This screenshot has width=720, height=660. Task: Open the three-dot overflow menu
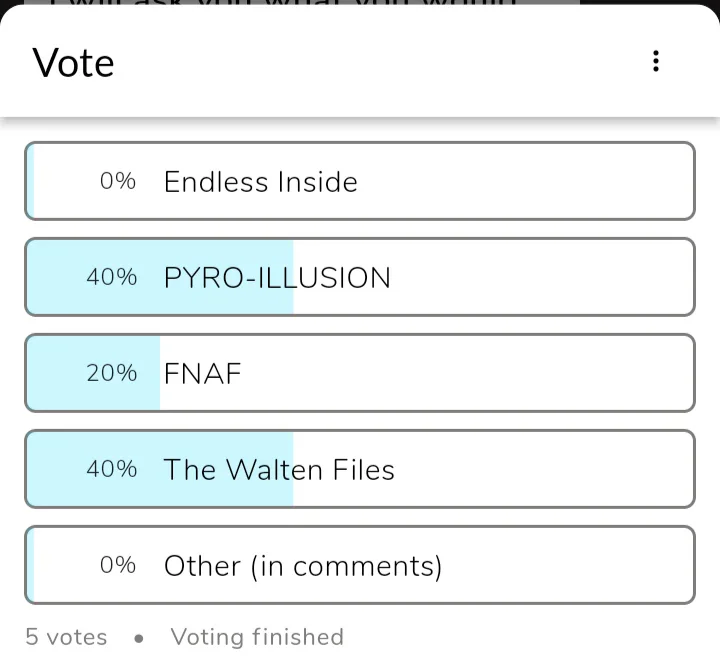pos(656,61)
